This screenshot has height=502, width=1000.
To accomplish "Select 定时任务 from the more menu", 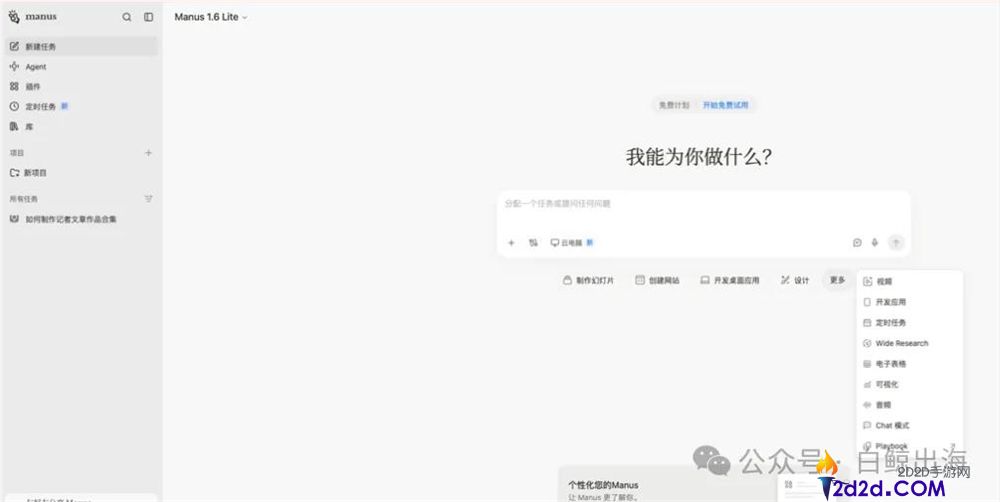I will click(909, 323).
